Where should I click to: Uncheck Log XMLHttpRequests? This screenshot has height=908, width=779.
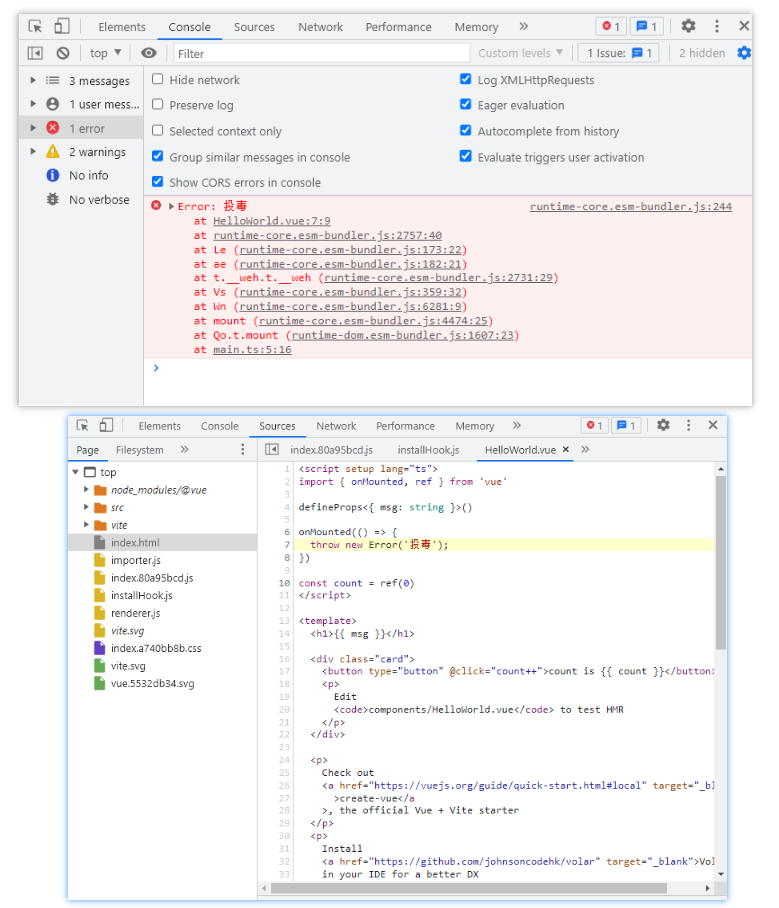(x=466, y=79)
